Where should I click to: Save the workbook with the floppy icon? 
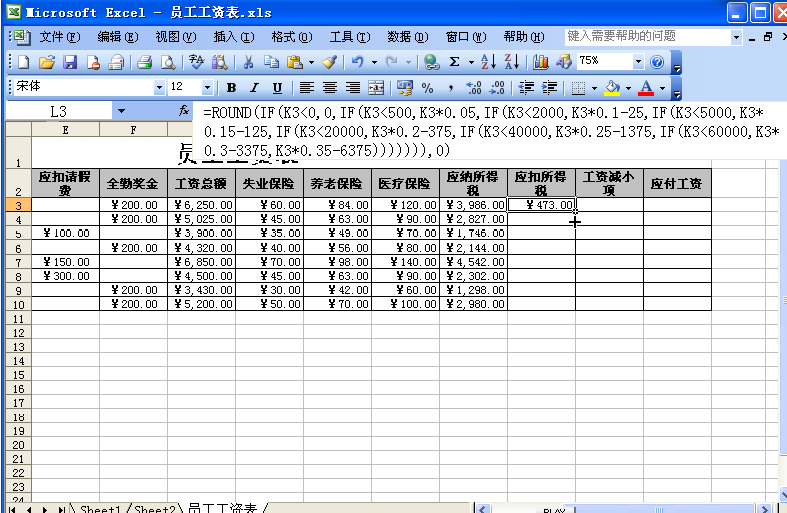coord(70,62)
